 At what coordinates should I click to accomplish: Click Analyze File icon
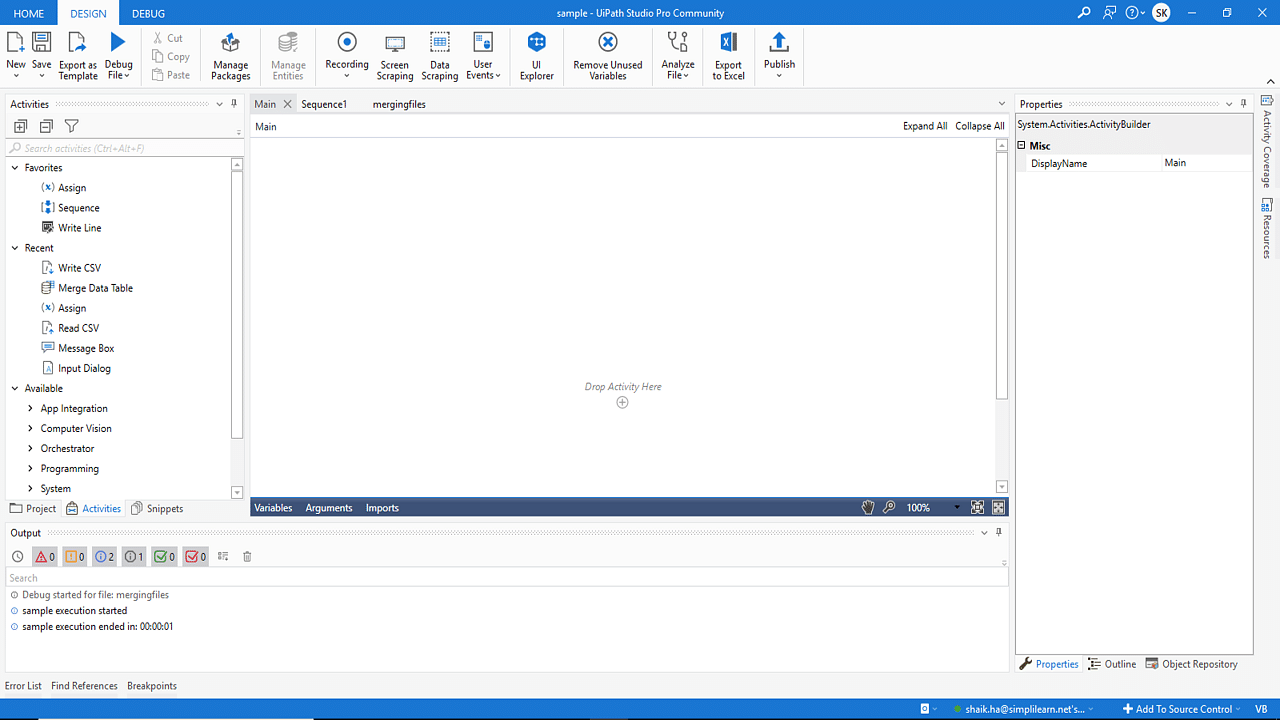(678, 42)
